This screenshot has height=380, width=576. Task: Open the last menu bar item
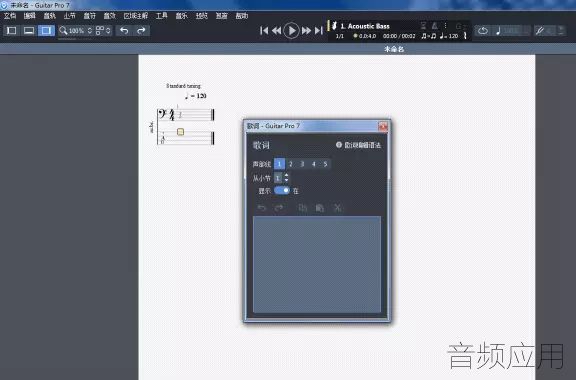(242, 16)
